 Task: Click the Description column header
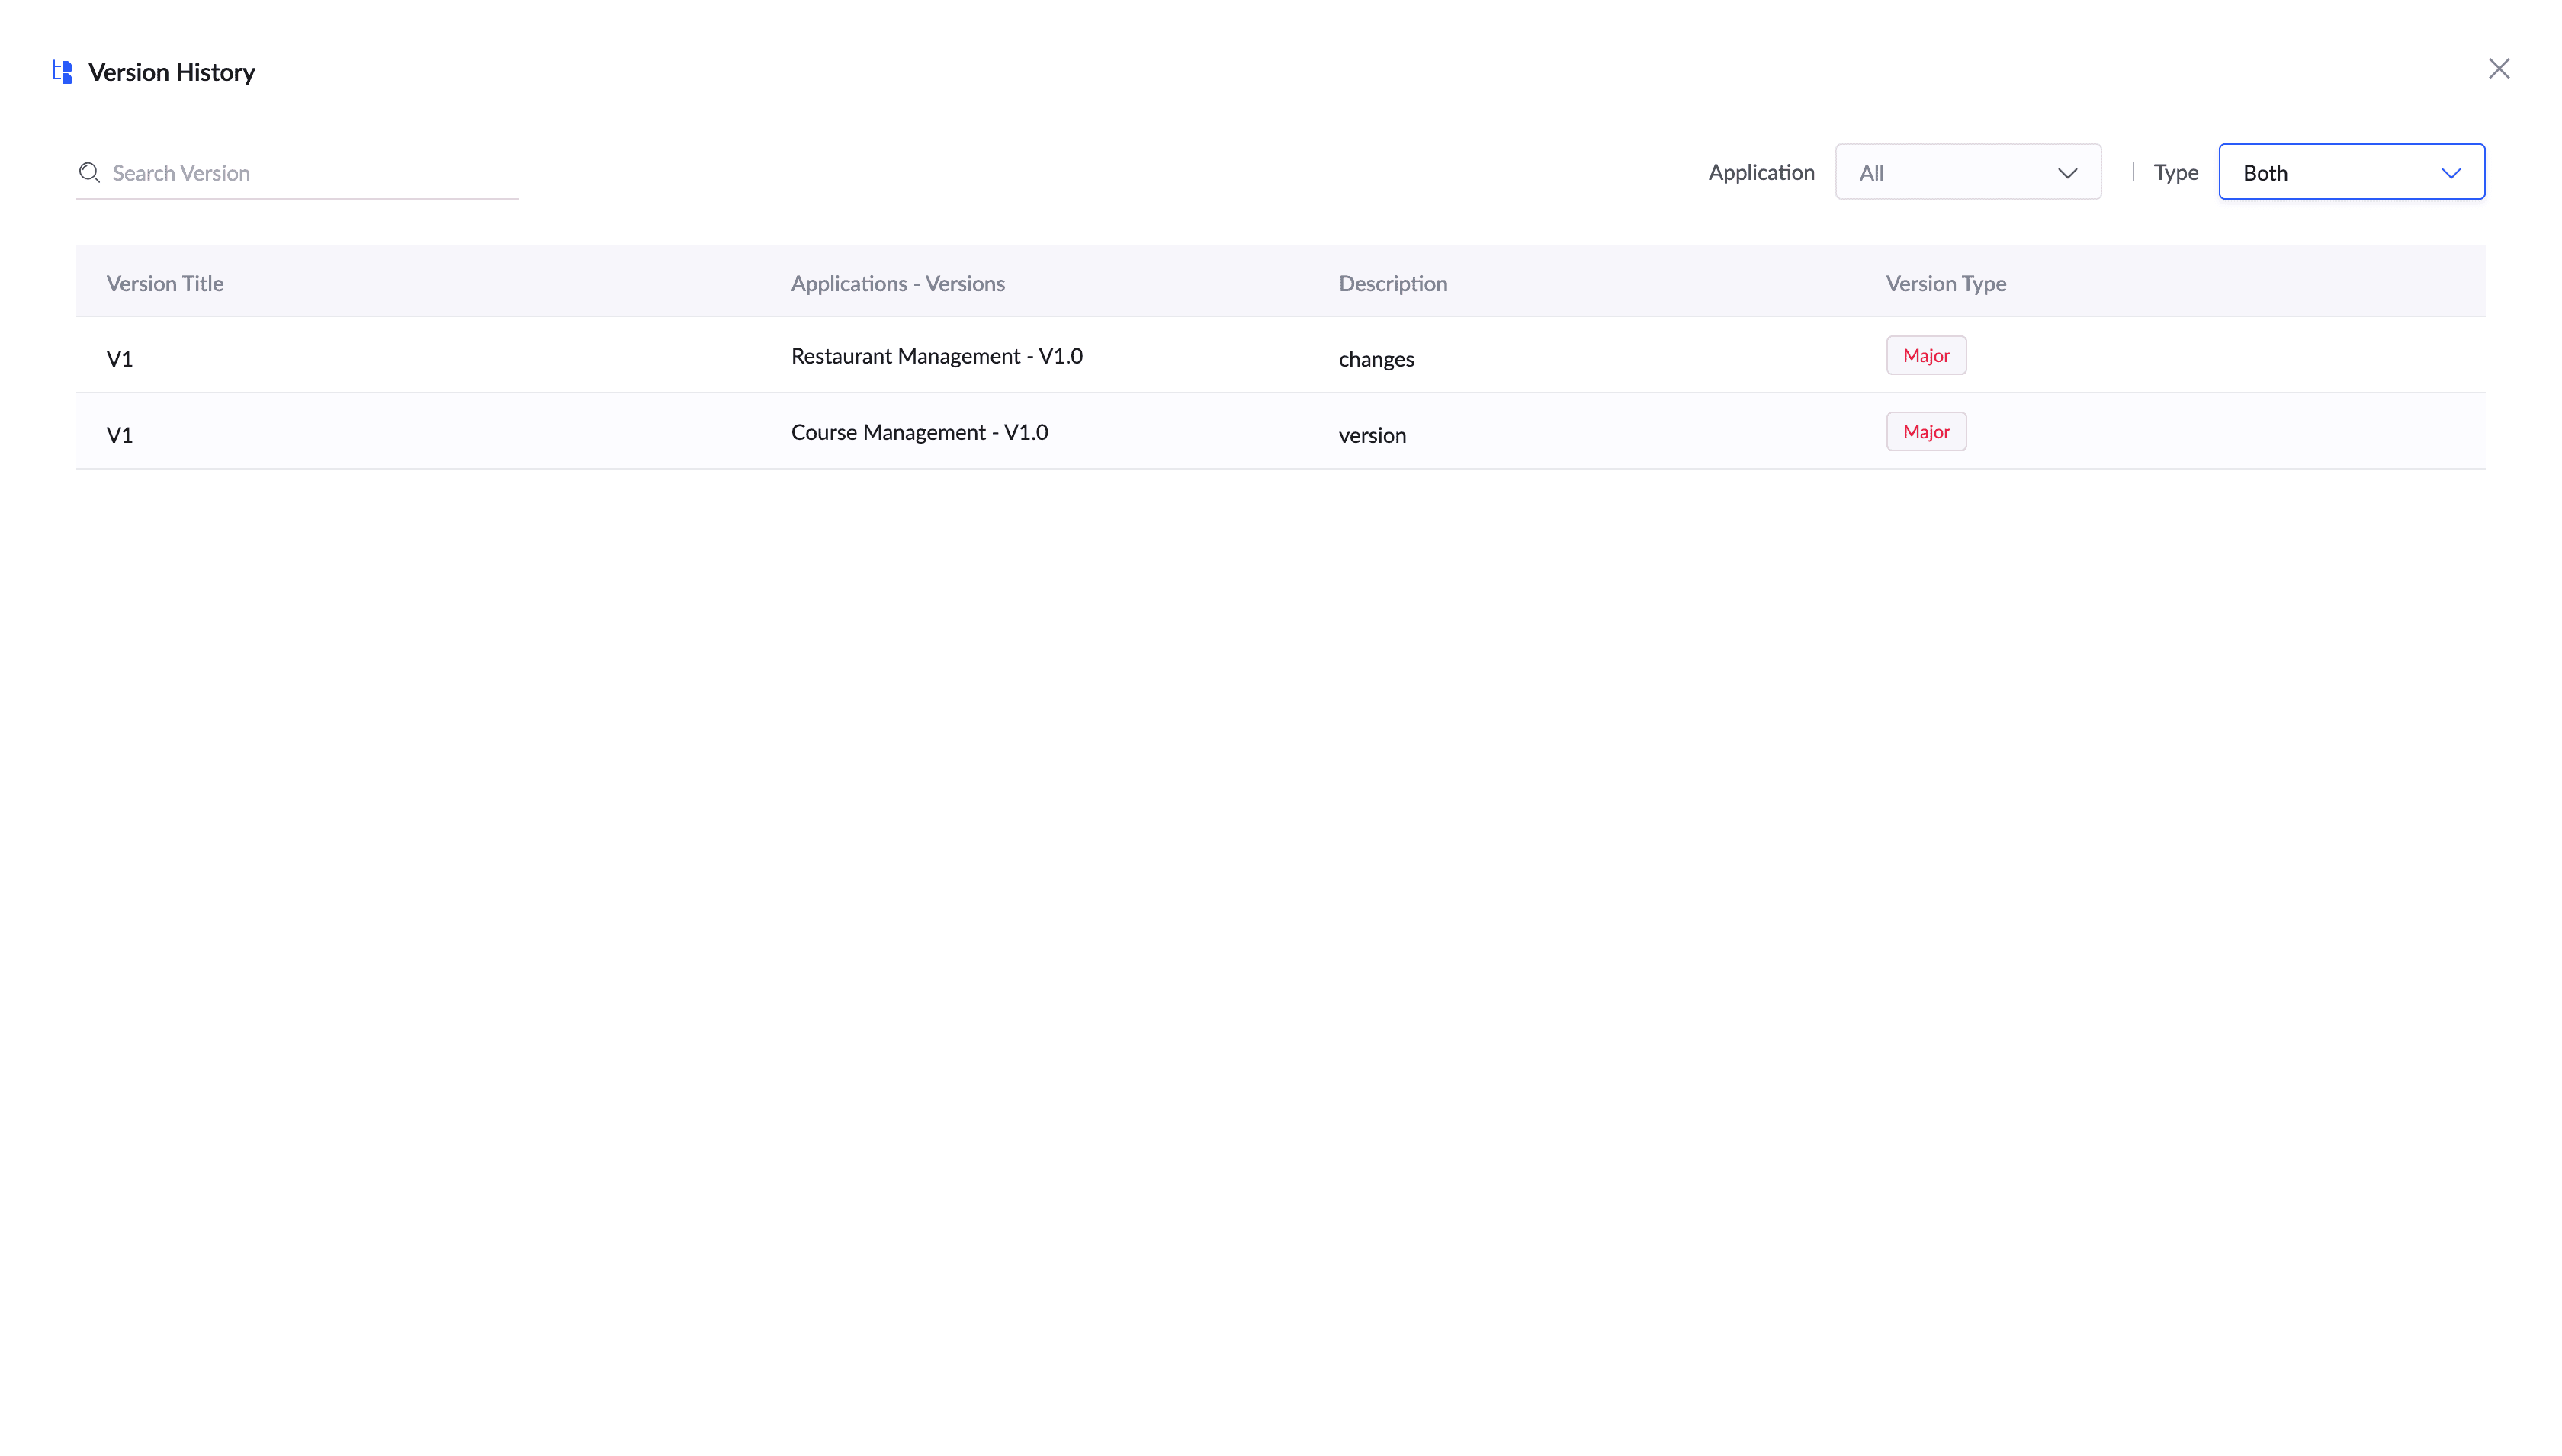click(1392, 283)
